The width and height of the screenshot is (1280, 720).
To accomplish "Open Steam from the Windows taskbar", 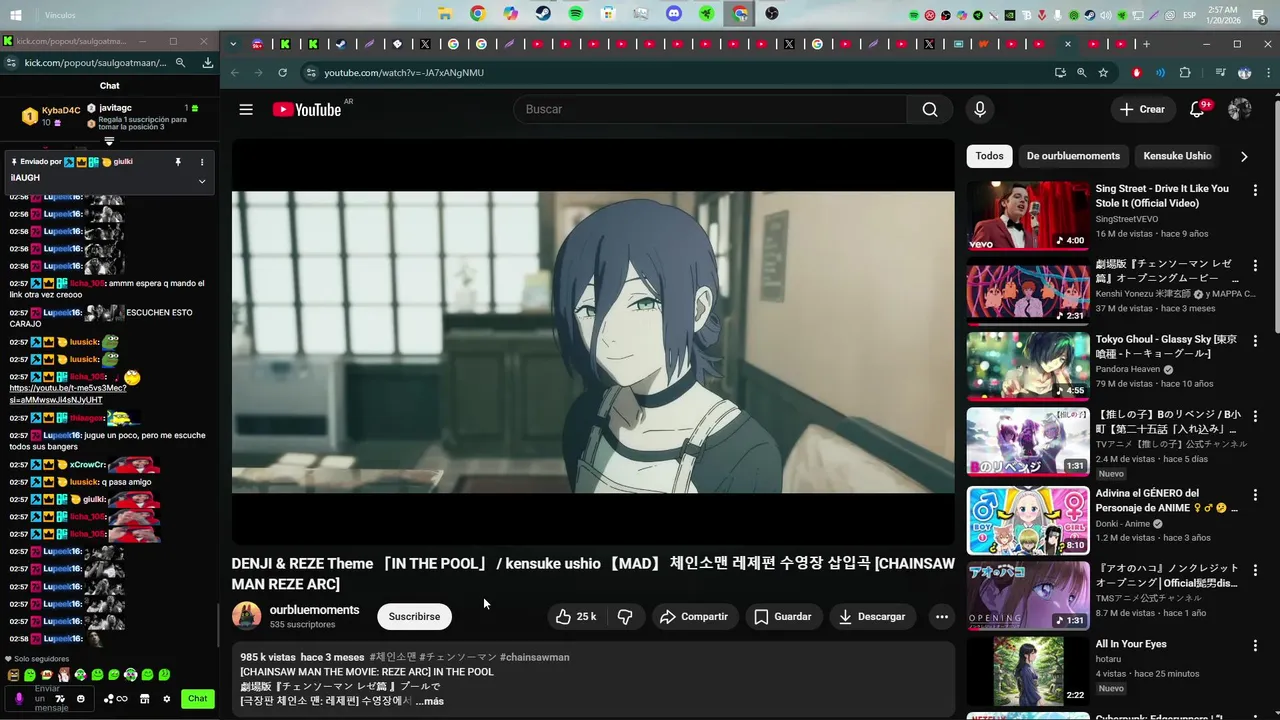I will [x=543, y=14].
